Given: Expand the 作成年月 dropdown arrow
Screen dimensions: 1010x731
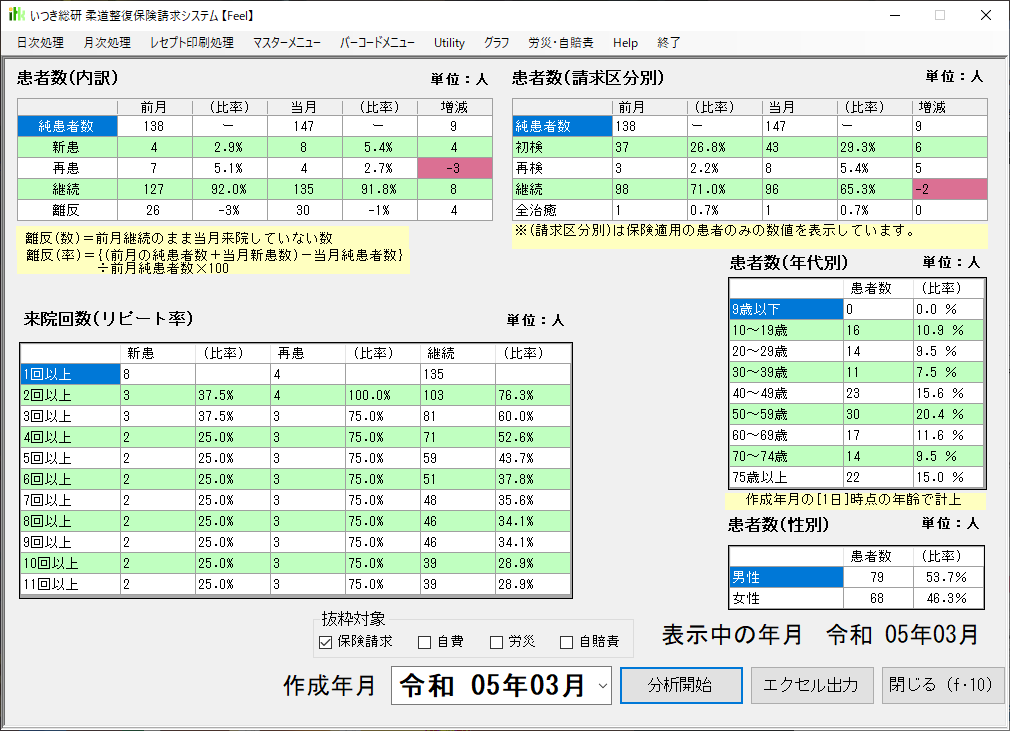Looking at the screenshot, I should pyautogui.click(x=602, y=686).
